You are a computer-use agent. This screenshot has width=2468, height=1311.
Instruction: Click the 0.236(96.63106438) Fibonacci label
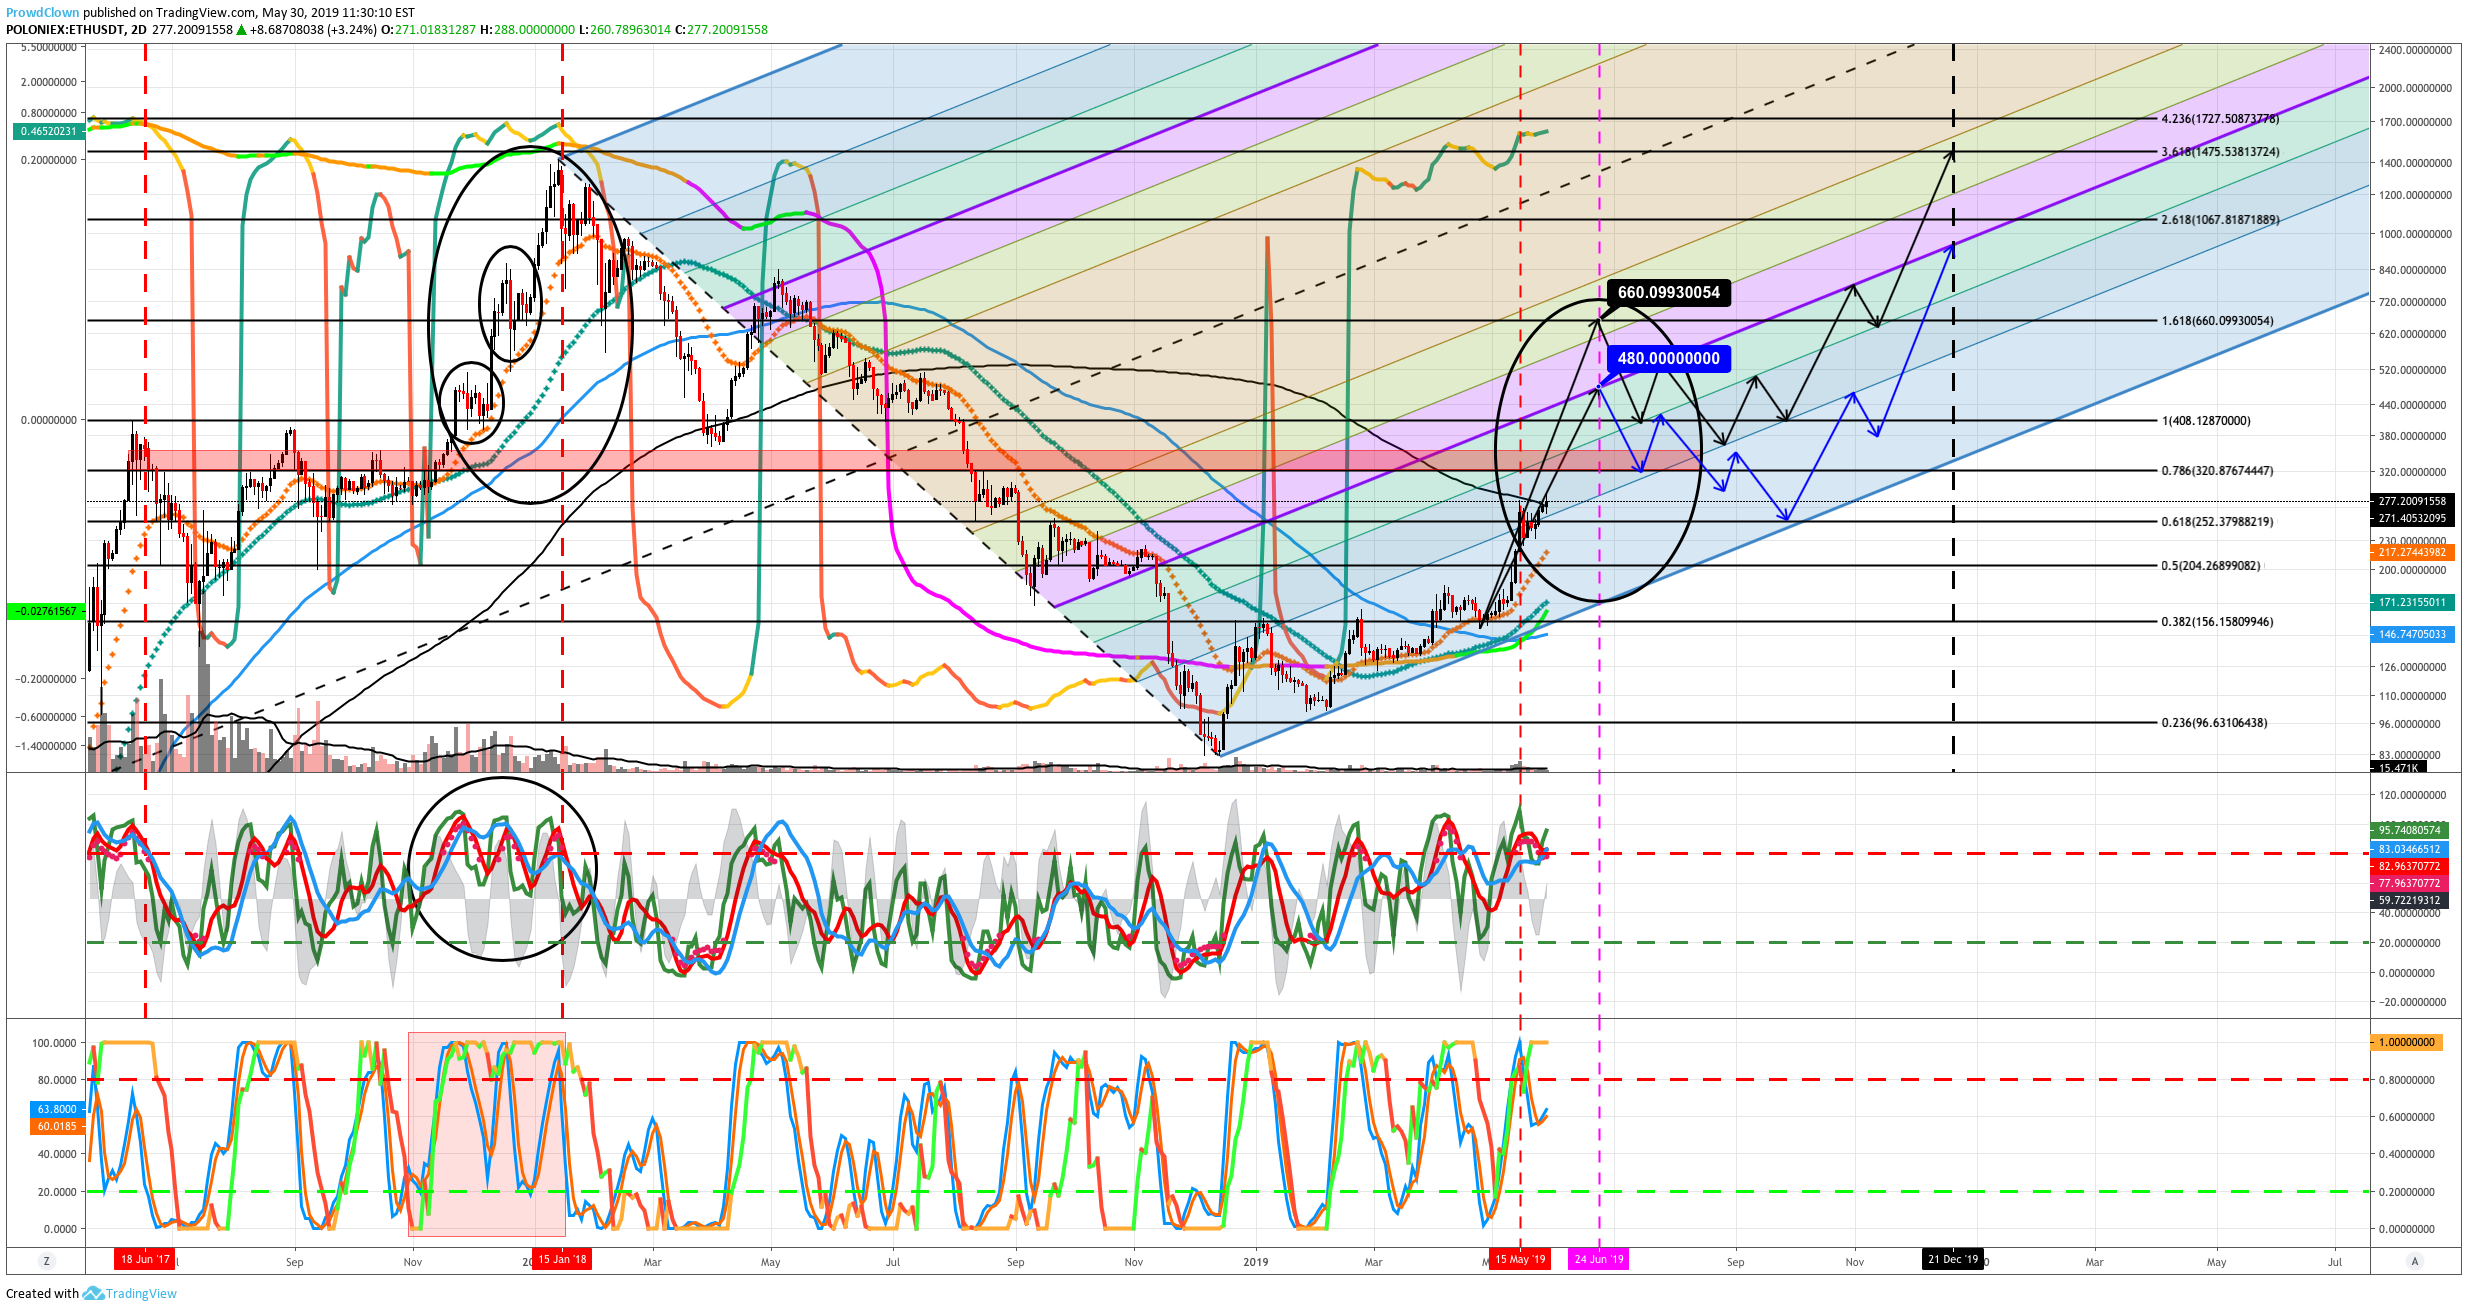(2214, 723)
